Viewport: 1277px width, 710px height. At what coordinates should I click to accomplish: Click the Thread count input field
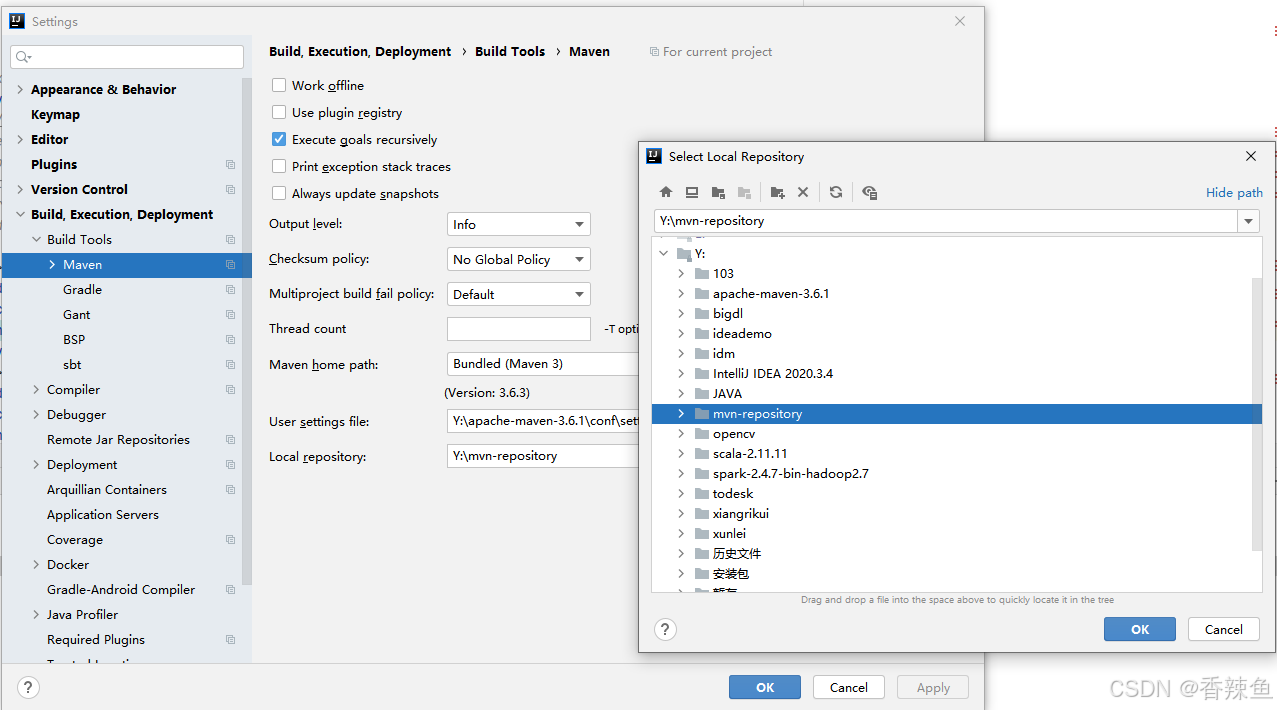coord(519,329)
